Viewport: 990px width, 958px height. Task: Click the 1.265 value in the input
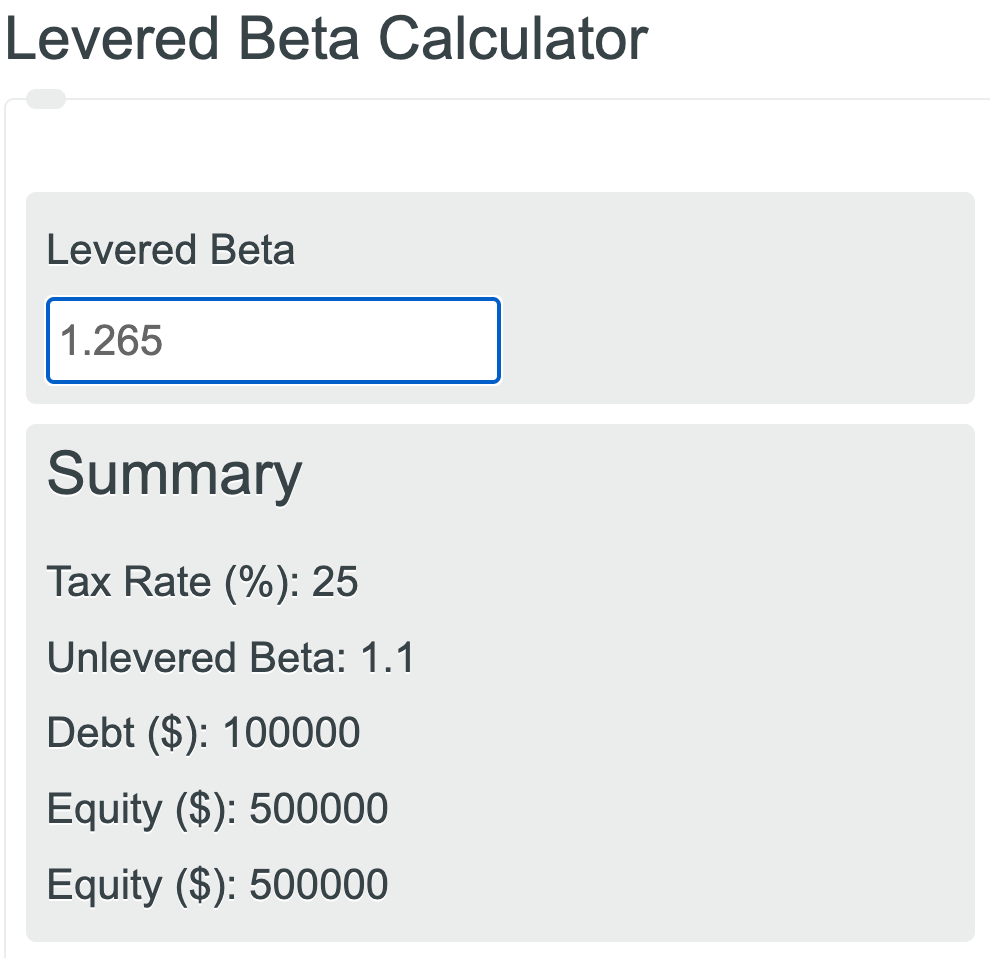tap(111, 341)
